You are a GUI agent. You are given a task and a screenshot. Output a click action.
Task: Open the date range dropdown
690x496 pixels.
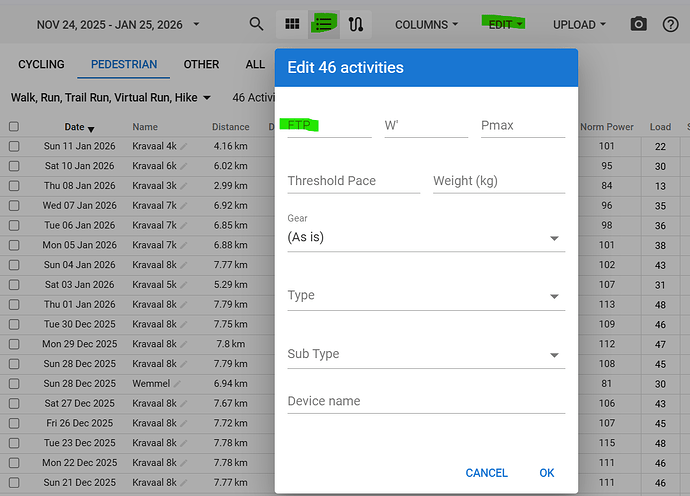118,25
